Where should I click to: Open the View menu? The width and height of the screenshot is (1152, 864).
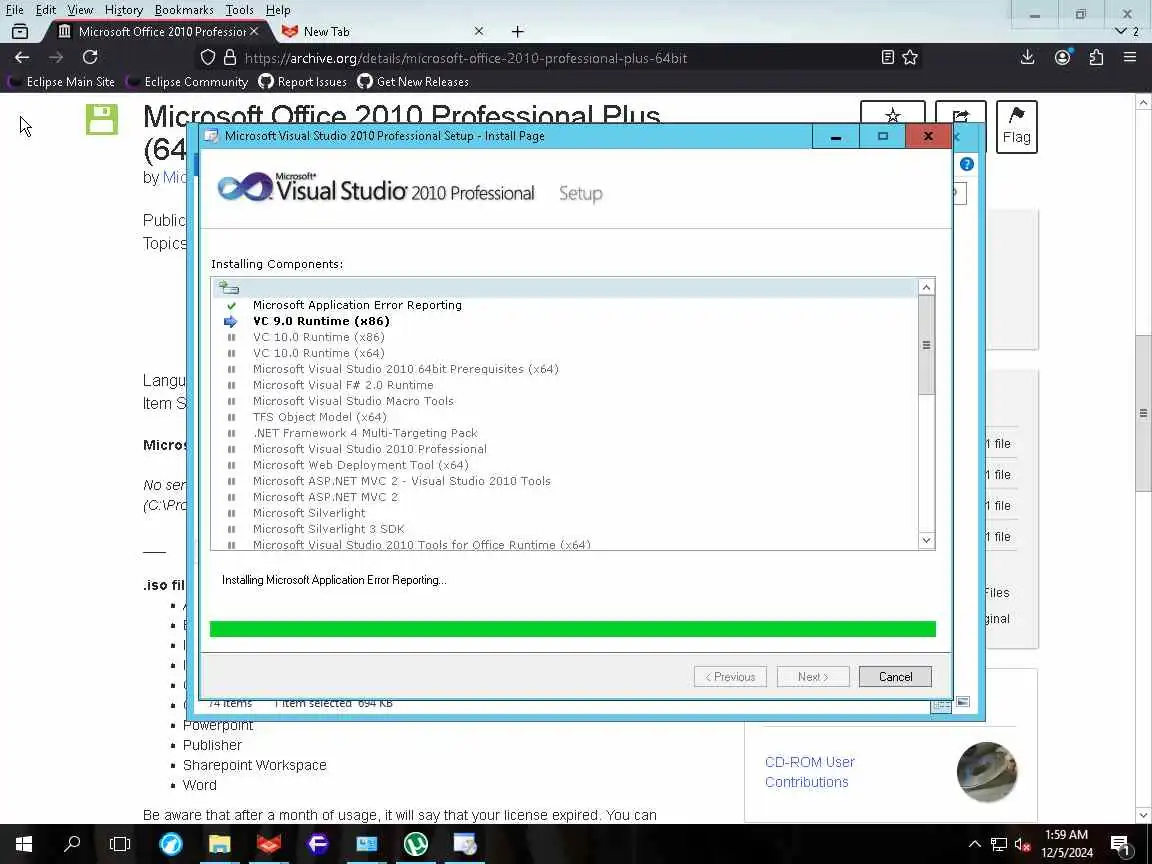(x=80, y=10)
